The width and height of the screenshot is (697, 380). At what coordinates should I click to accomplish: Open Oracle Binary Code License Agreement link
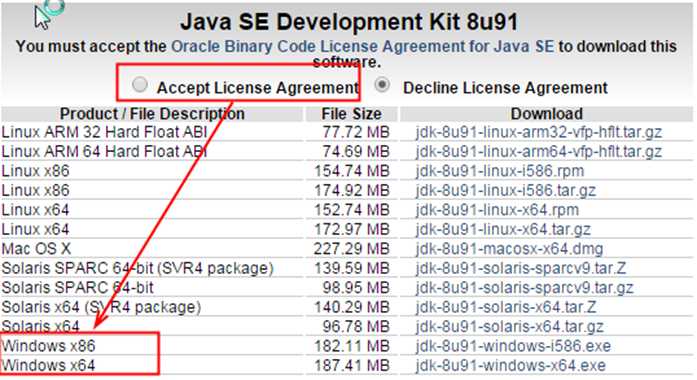(x=362, y=46)
